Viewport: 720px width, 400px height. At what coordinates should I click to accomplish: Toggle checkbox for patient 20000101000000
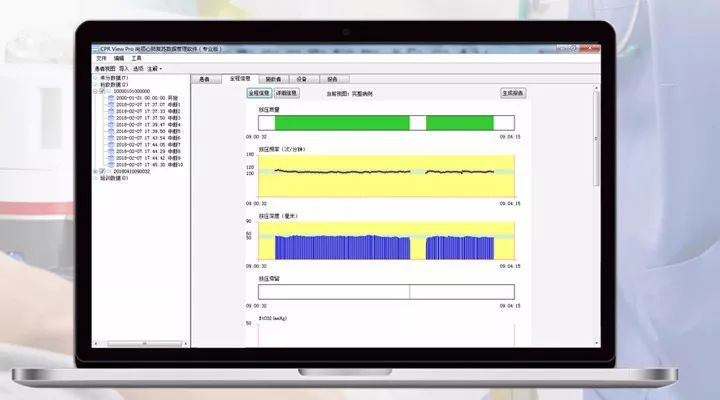[103, 91]
